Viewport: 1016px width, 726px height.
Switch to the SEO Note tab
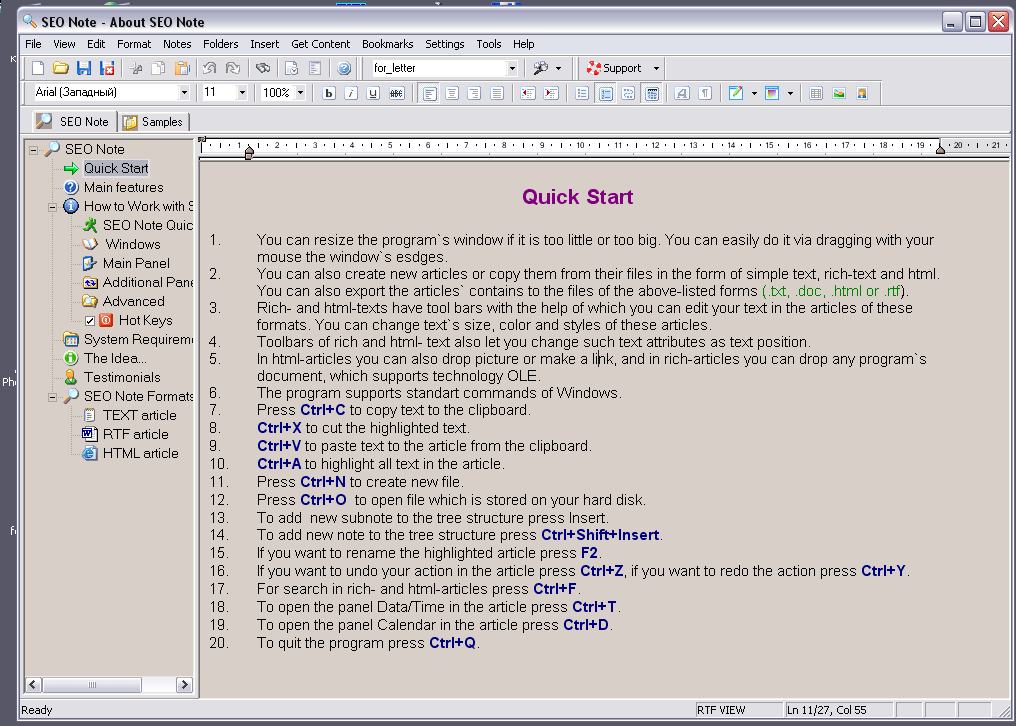point(74,121)
